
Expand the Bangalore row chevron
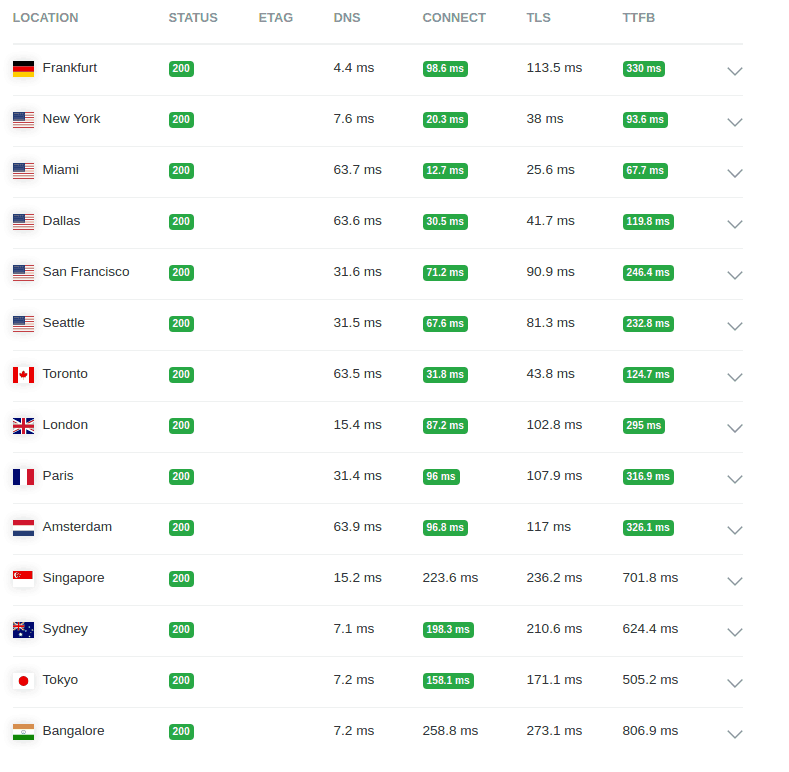click(x=735, y=734)
